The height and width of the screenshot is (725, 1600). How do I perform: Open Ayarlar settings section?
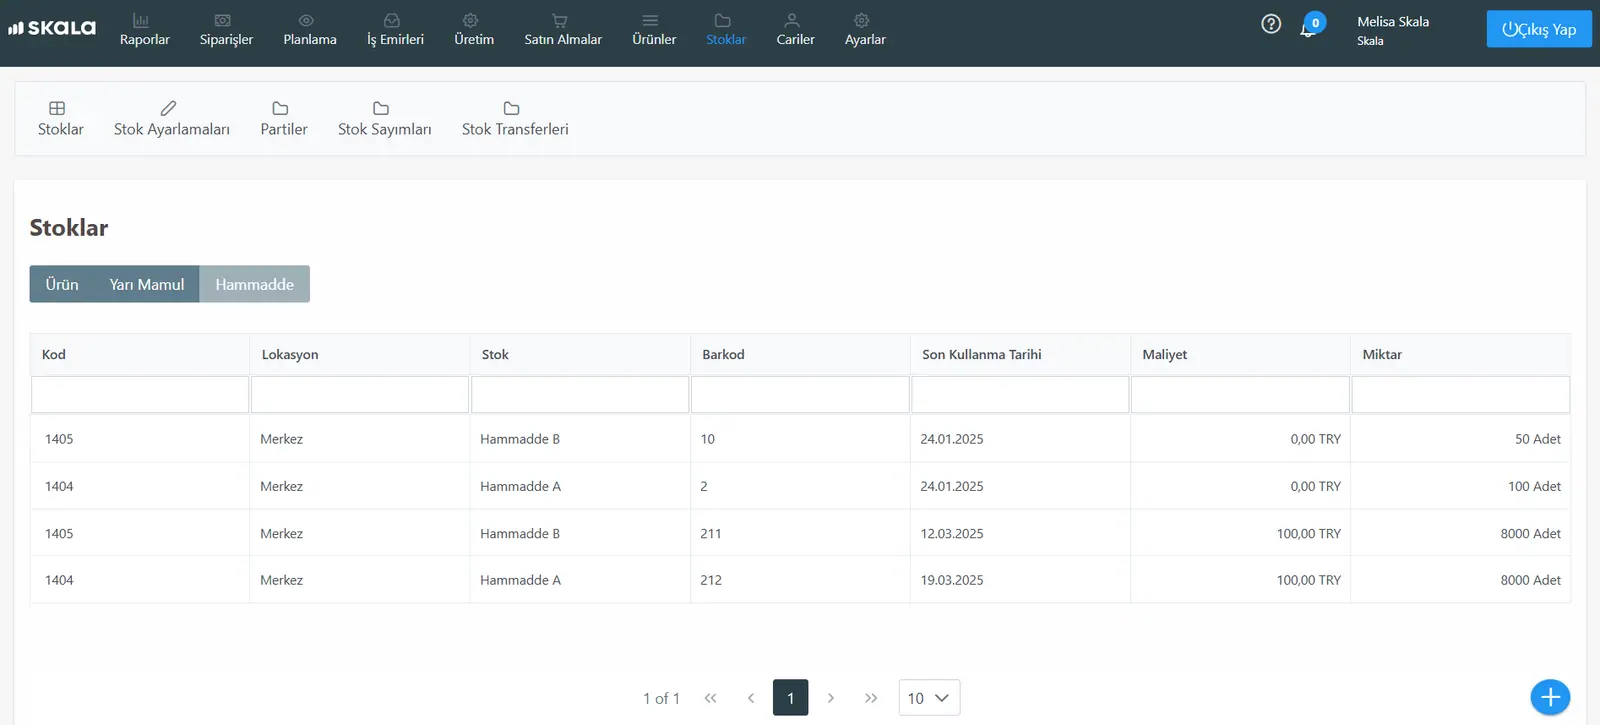coord(865,30)
